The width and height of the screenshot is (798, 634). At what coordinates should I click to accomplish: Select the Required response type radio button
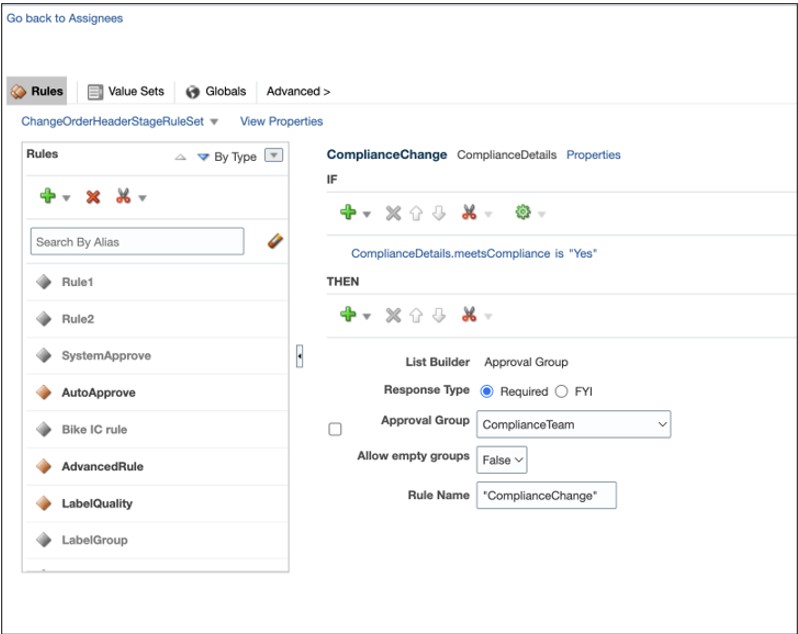[x=487, y=391]
